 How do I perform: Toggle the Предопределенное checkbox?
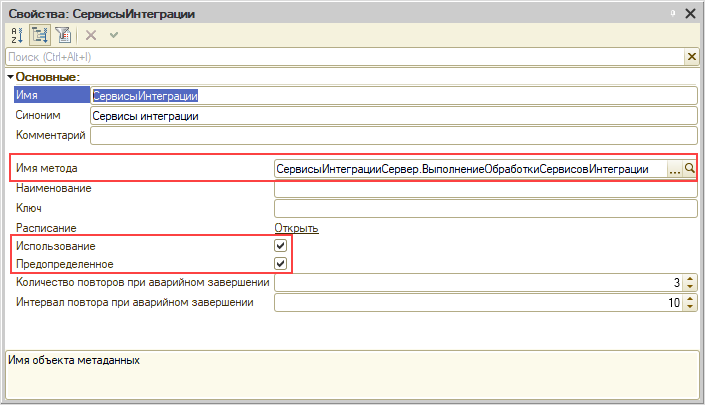(281, 264)
